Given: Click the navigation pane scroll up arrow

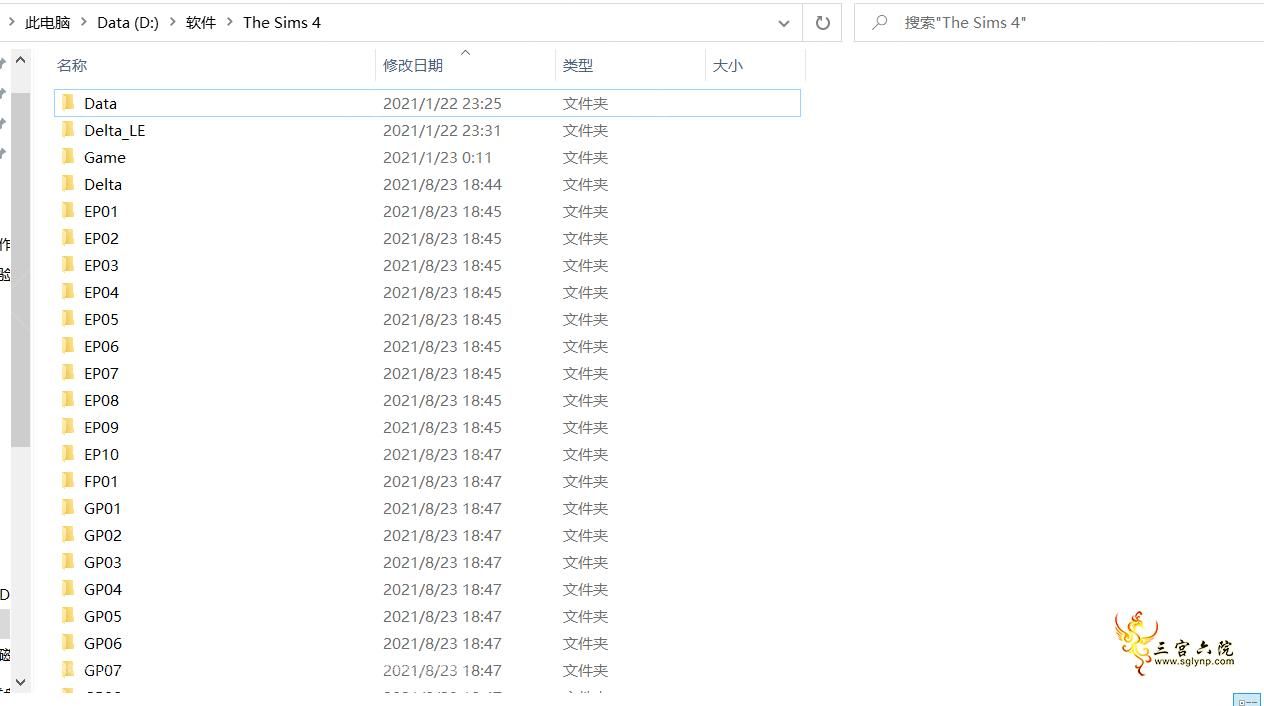Looking at the screenshot, I should click(21, 60).
